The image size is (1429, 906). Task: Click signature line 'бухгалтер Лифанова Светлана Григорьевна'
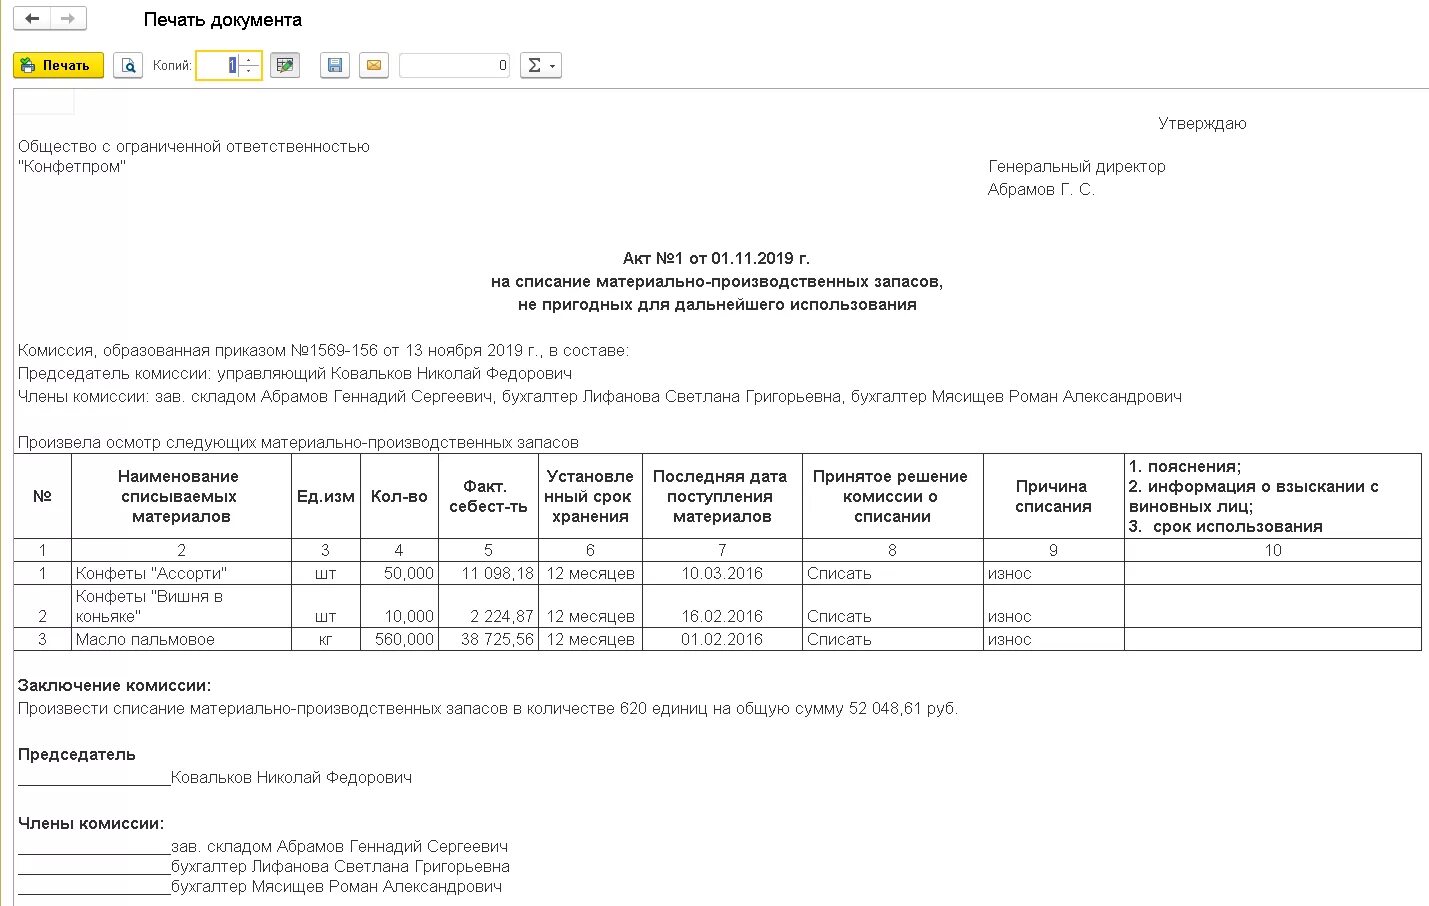pos(340,867)
